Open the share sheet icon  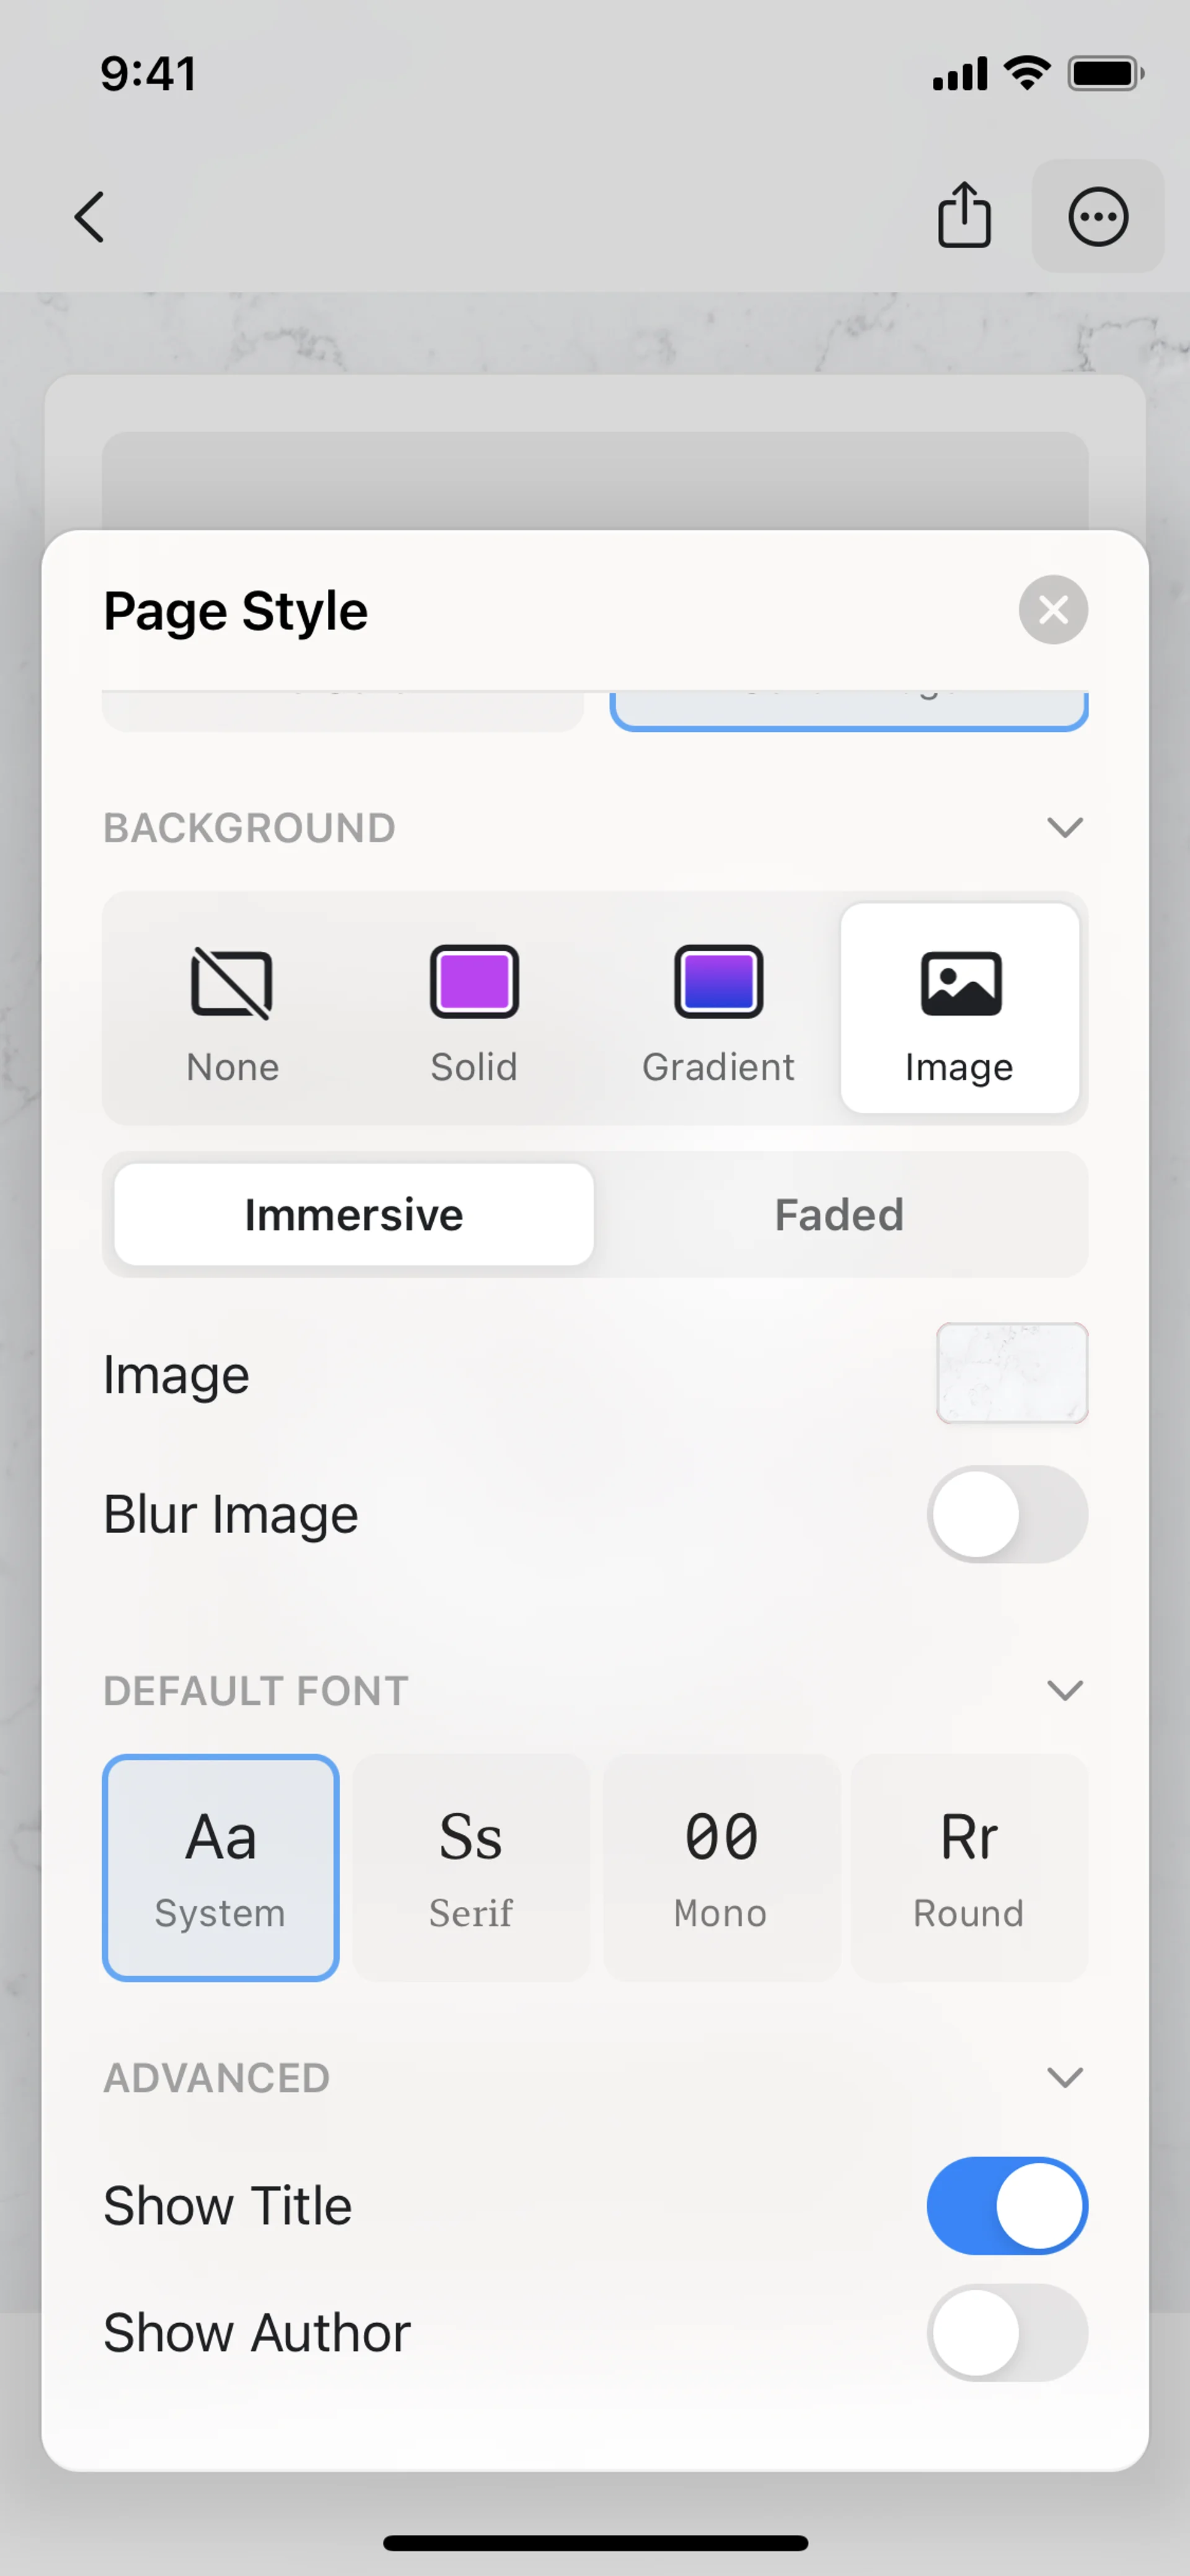pyautogui.click(x=964, y=215)
